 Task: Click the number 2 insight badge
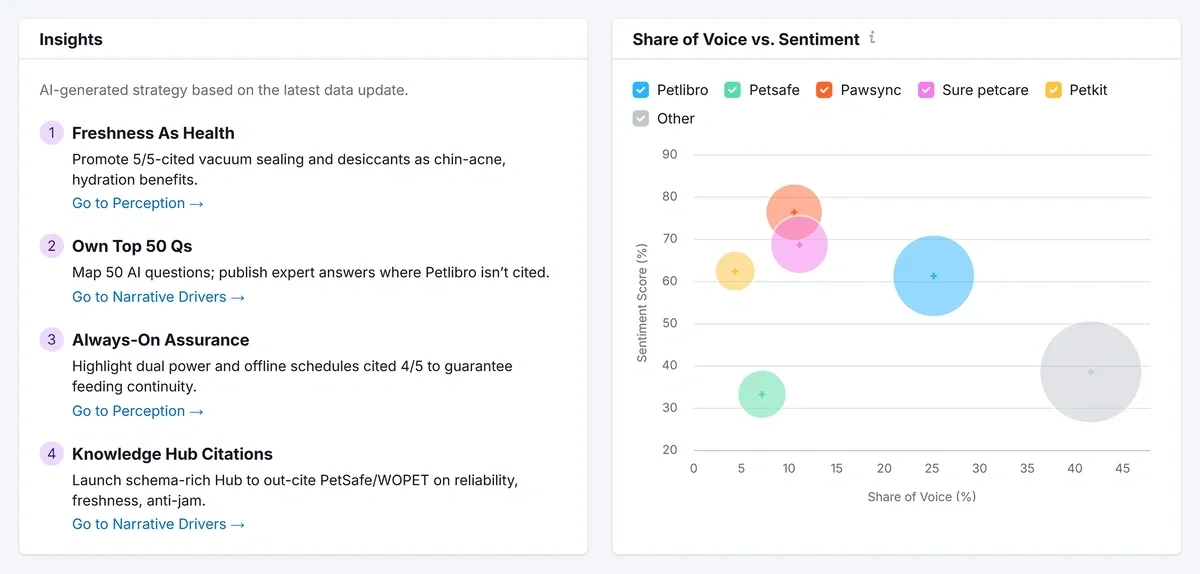click(51, 246)
